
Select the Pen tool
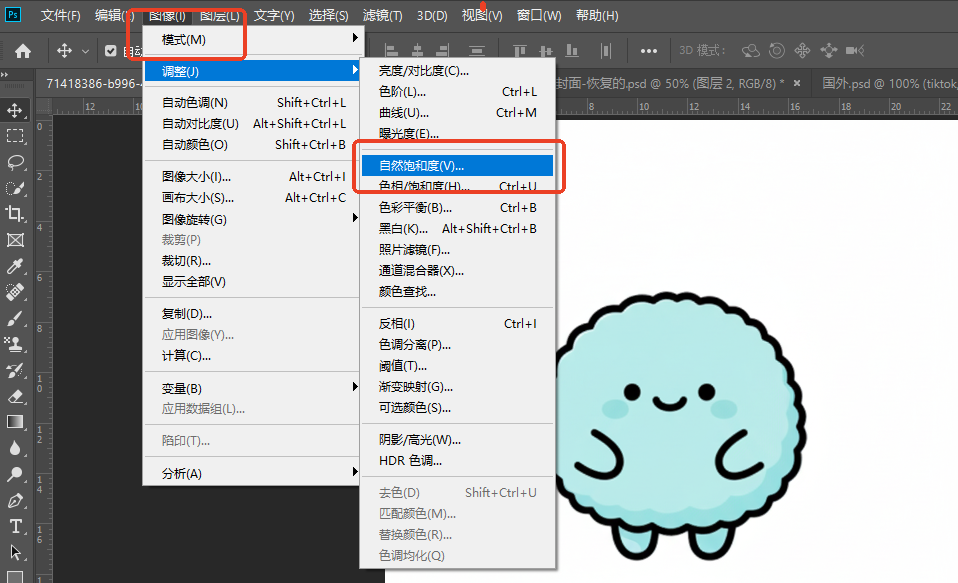click(x=15, y=500)
